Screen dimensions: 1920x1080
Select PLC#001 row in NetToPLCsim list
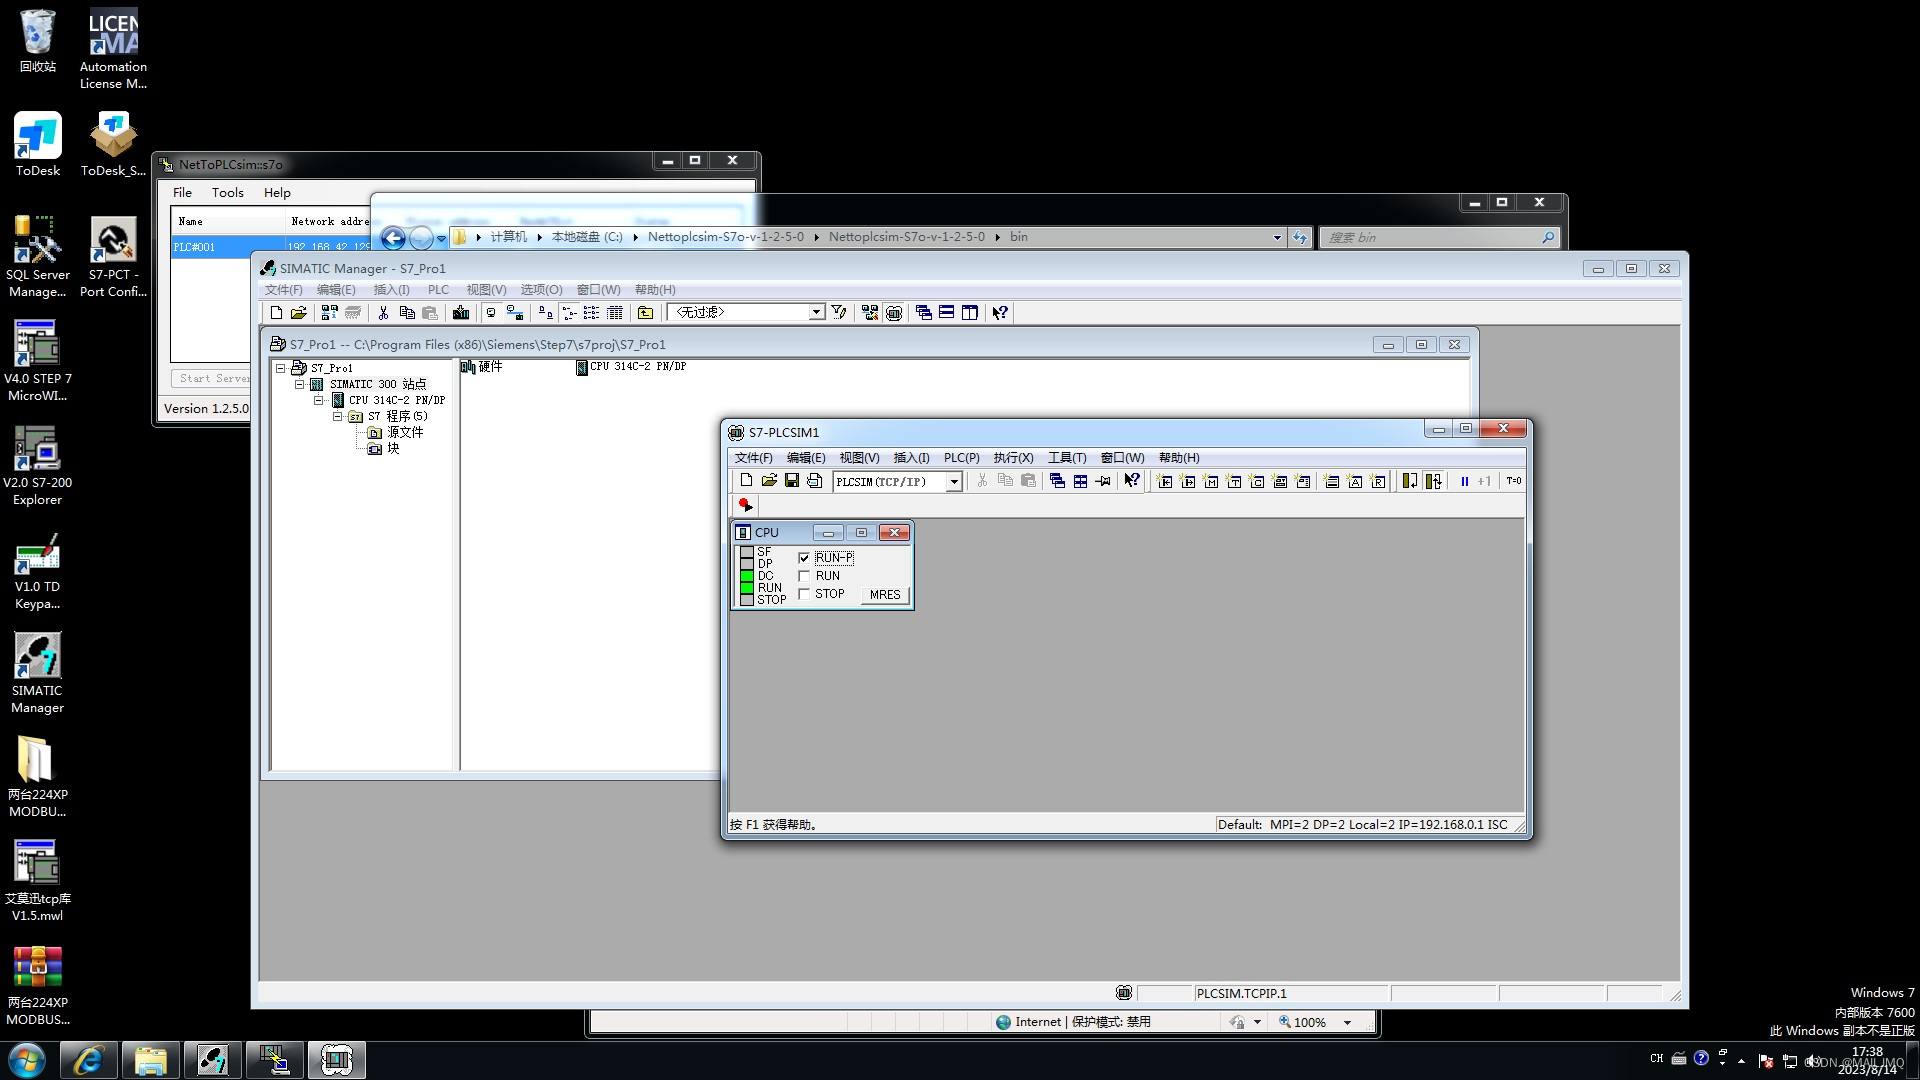coord(210,247)
